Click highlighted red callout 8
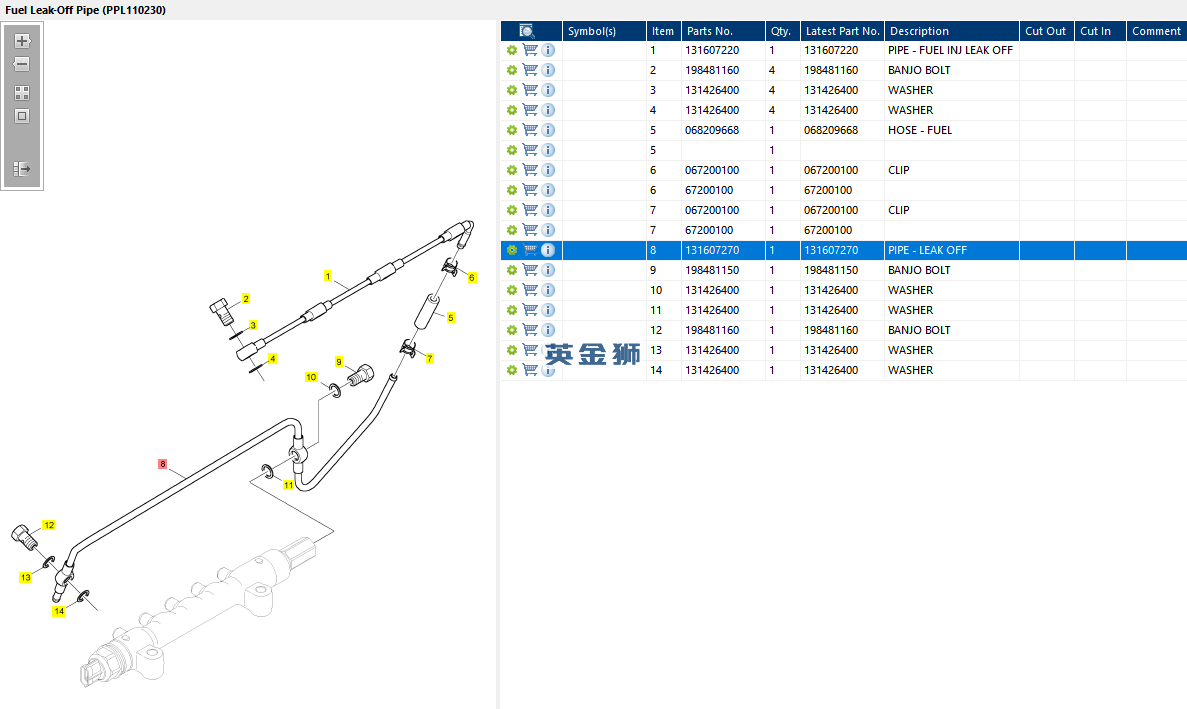This screenshot has height=709, width=1187. click(x=163, y=464)
